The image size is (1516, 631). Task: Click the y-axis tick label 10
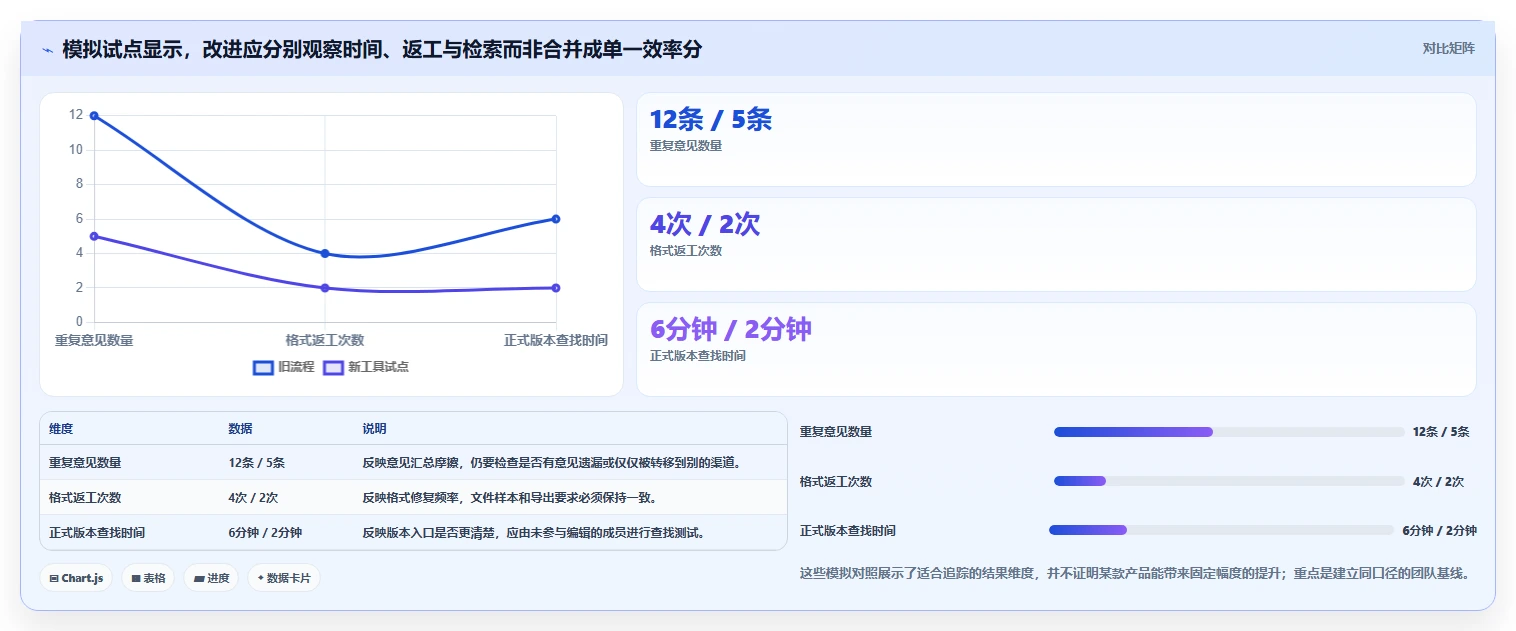76,150
